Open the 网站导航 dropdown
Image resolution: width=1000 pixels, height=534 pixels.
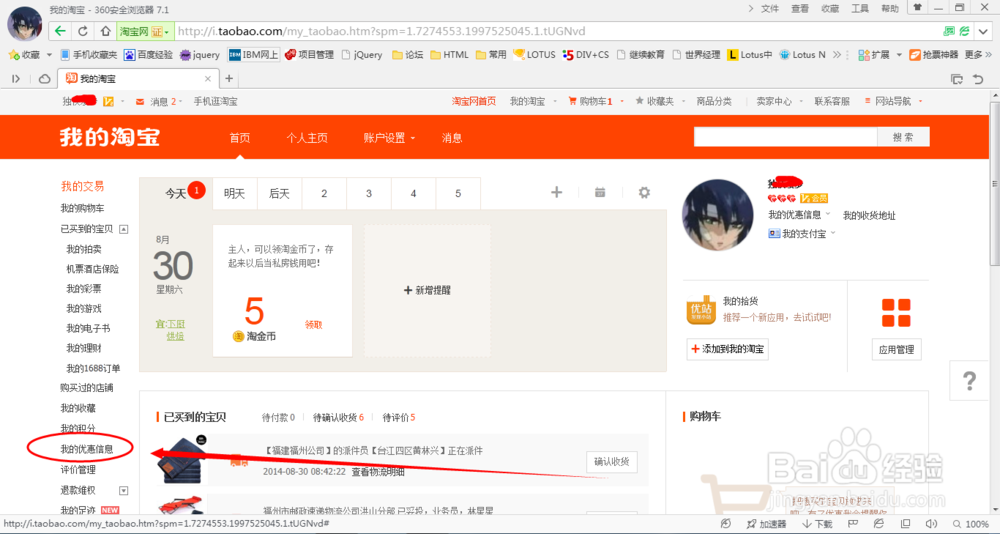click(893, 101)
